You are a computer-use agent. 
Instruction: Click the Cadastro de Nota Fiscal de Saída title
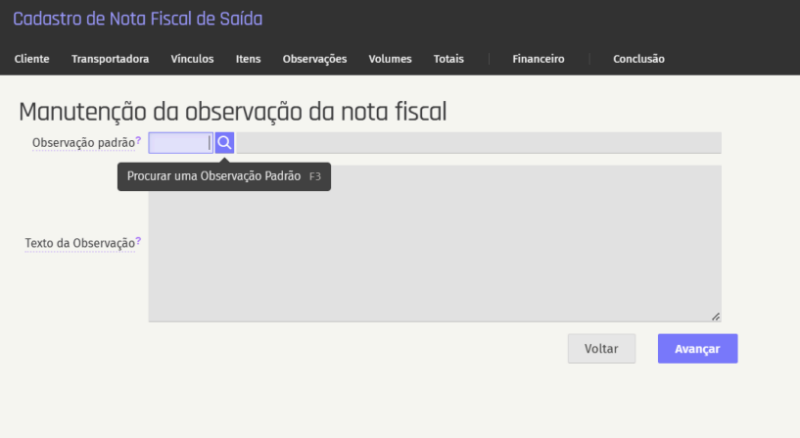tap(138, 19)
